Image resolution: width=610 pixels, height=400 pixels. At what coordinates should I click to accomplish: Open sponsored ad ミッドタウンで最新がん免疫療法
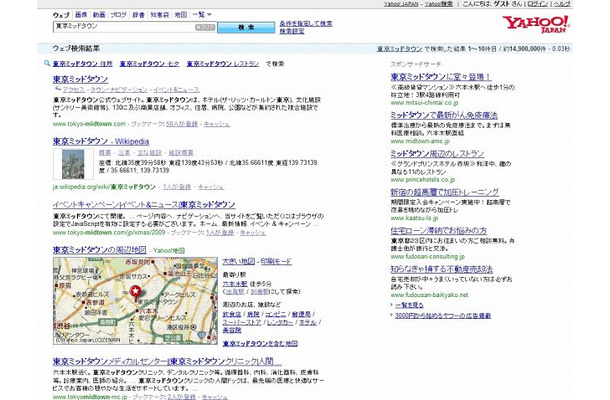point(444,115)
